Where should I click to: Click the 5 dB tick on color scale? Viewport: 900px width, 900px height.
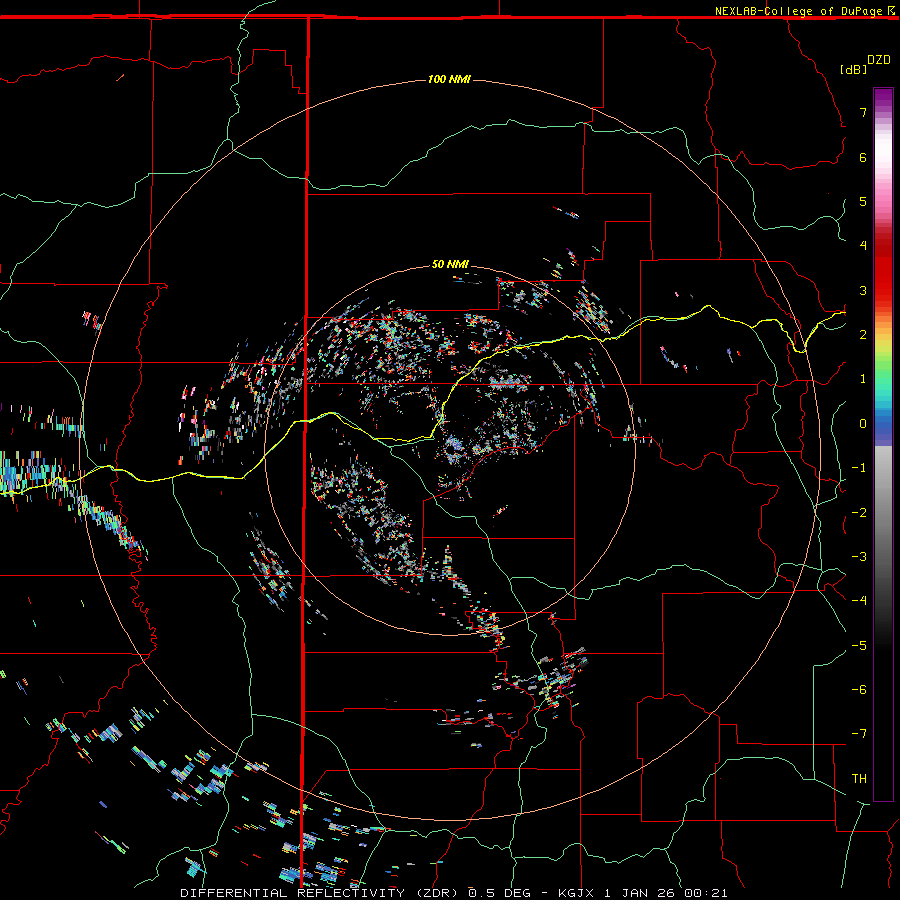coord(863,201)
